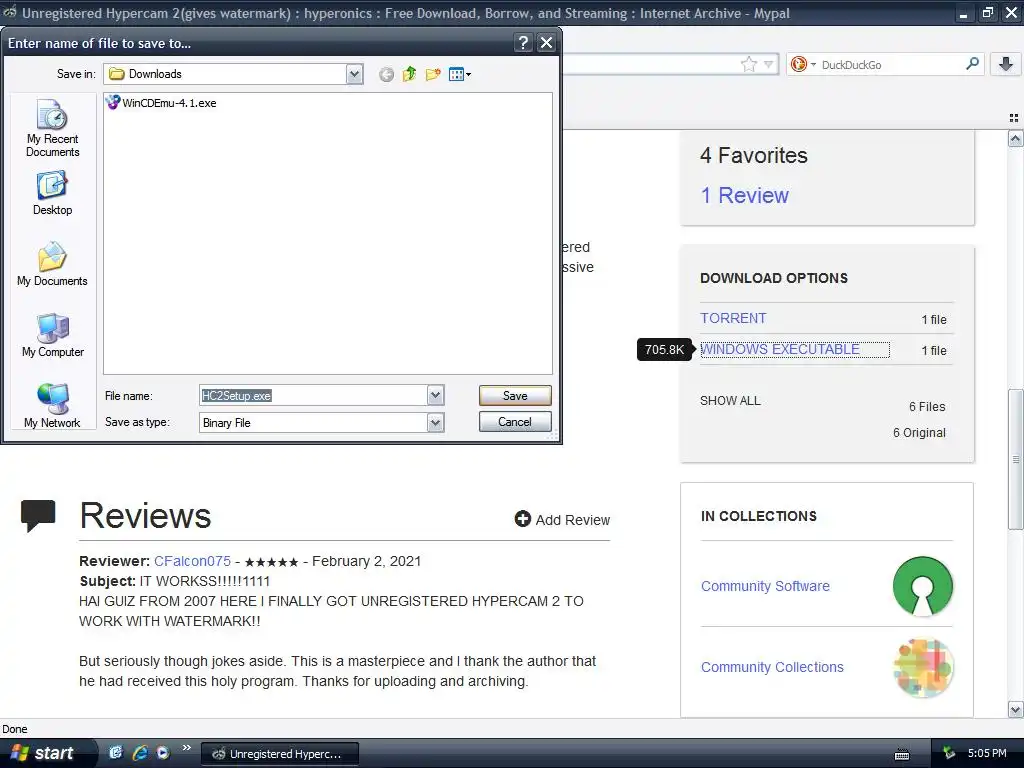Click SHOW ALL download options
The image size is (1024, 768).
click(x=730, y=400)
